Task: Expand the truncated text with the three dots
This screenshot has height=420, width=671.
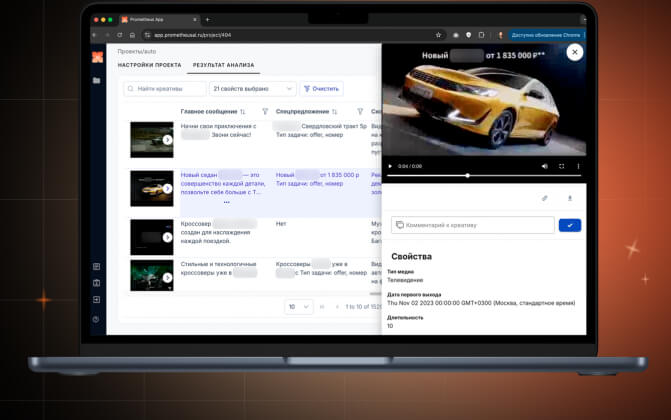Action: coord(226,202)
